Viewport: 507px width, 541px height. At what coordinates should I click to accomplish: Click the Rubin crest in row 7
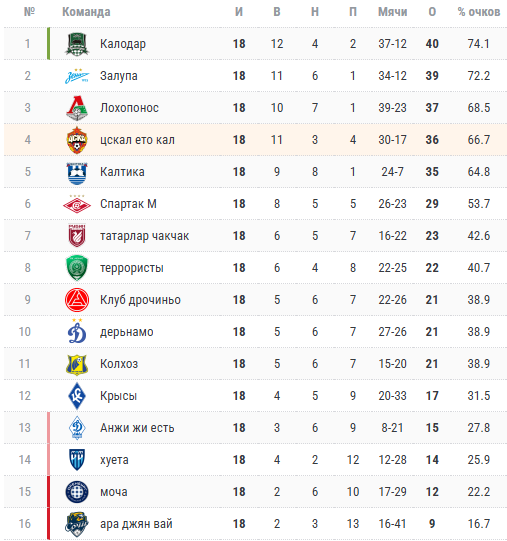pyautogui.click(x=77, y=236)
